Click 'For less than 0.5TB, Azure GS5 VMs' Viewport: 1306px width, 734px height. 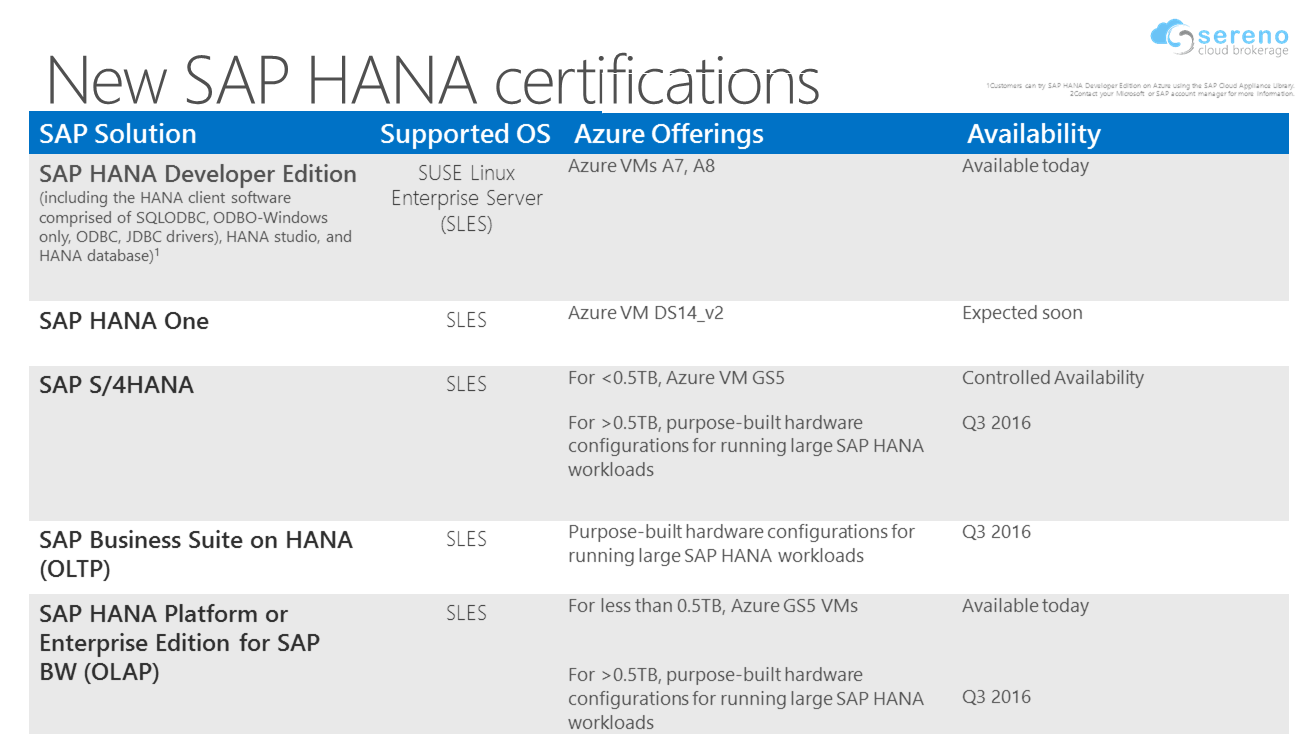coord(712,606)
